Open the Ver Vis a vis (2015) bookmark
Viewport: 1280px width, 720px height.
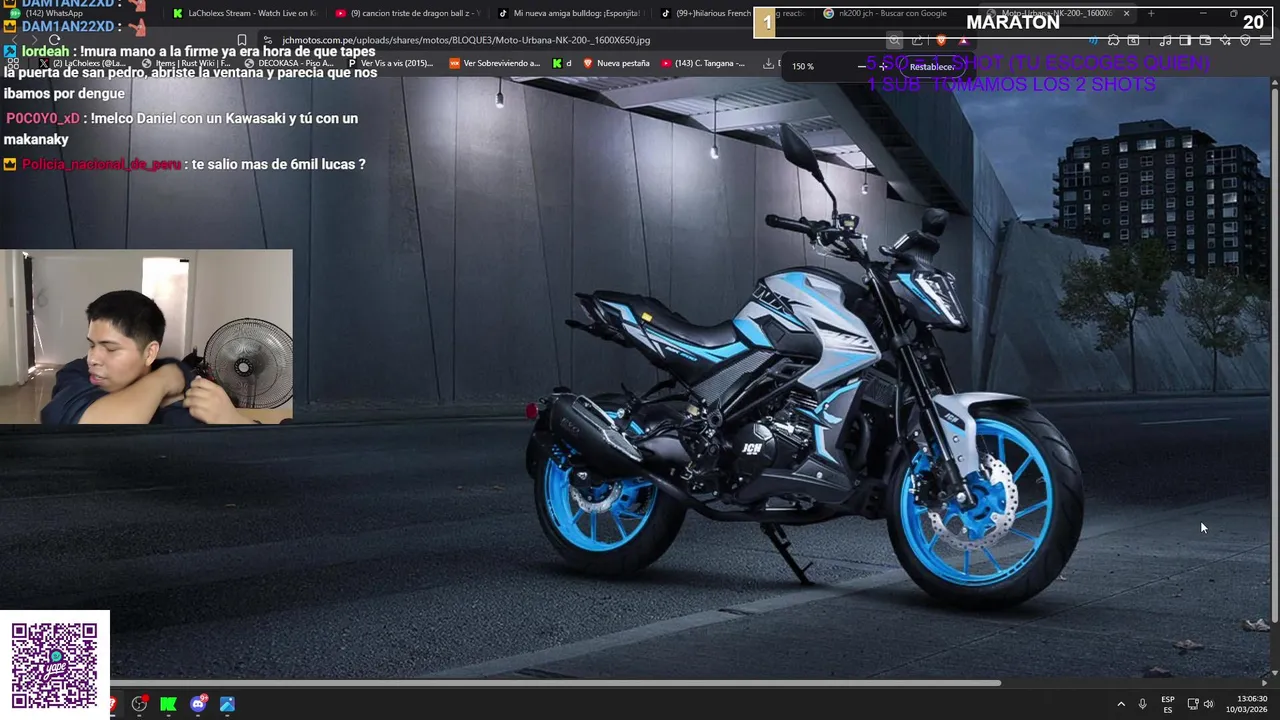click(390, 63)
